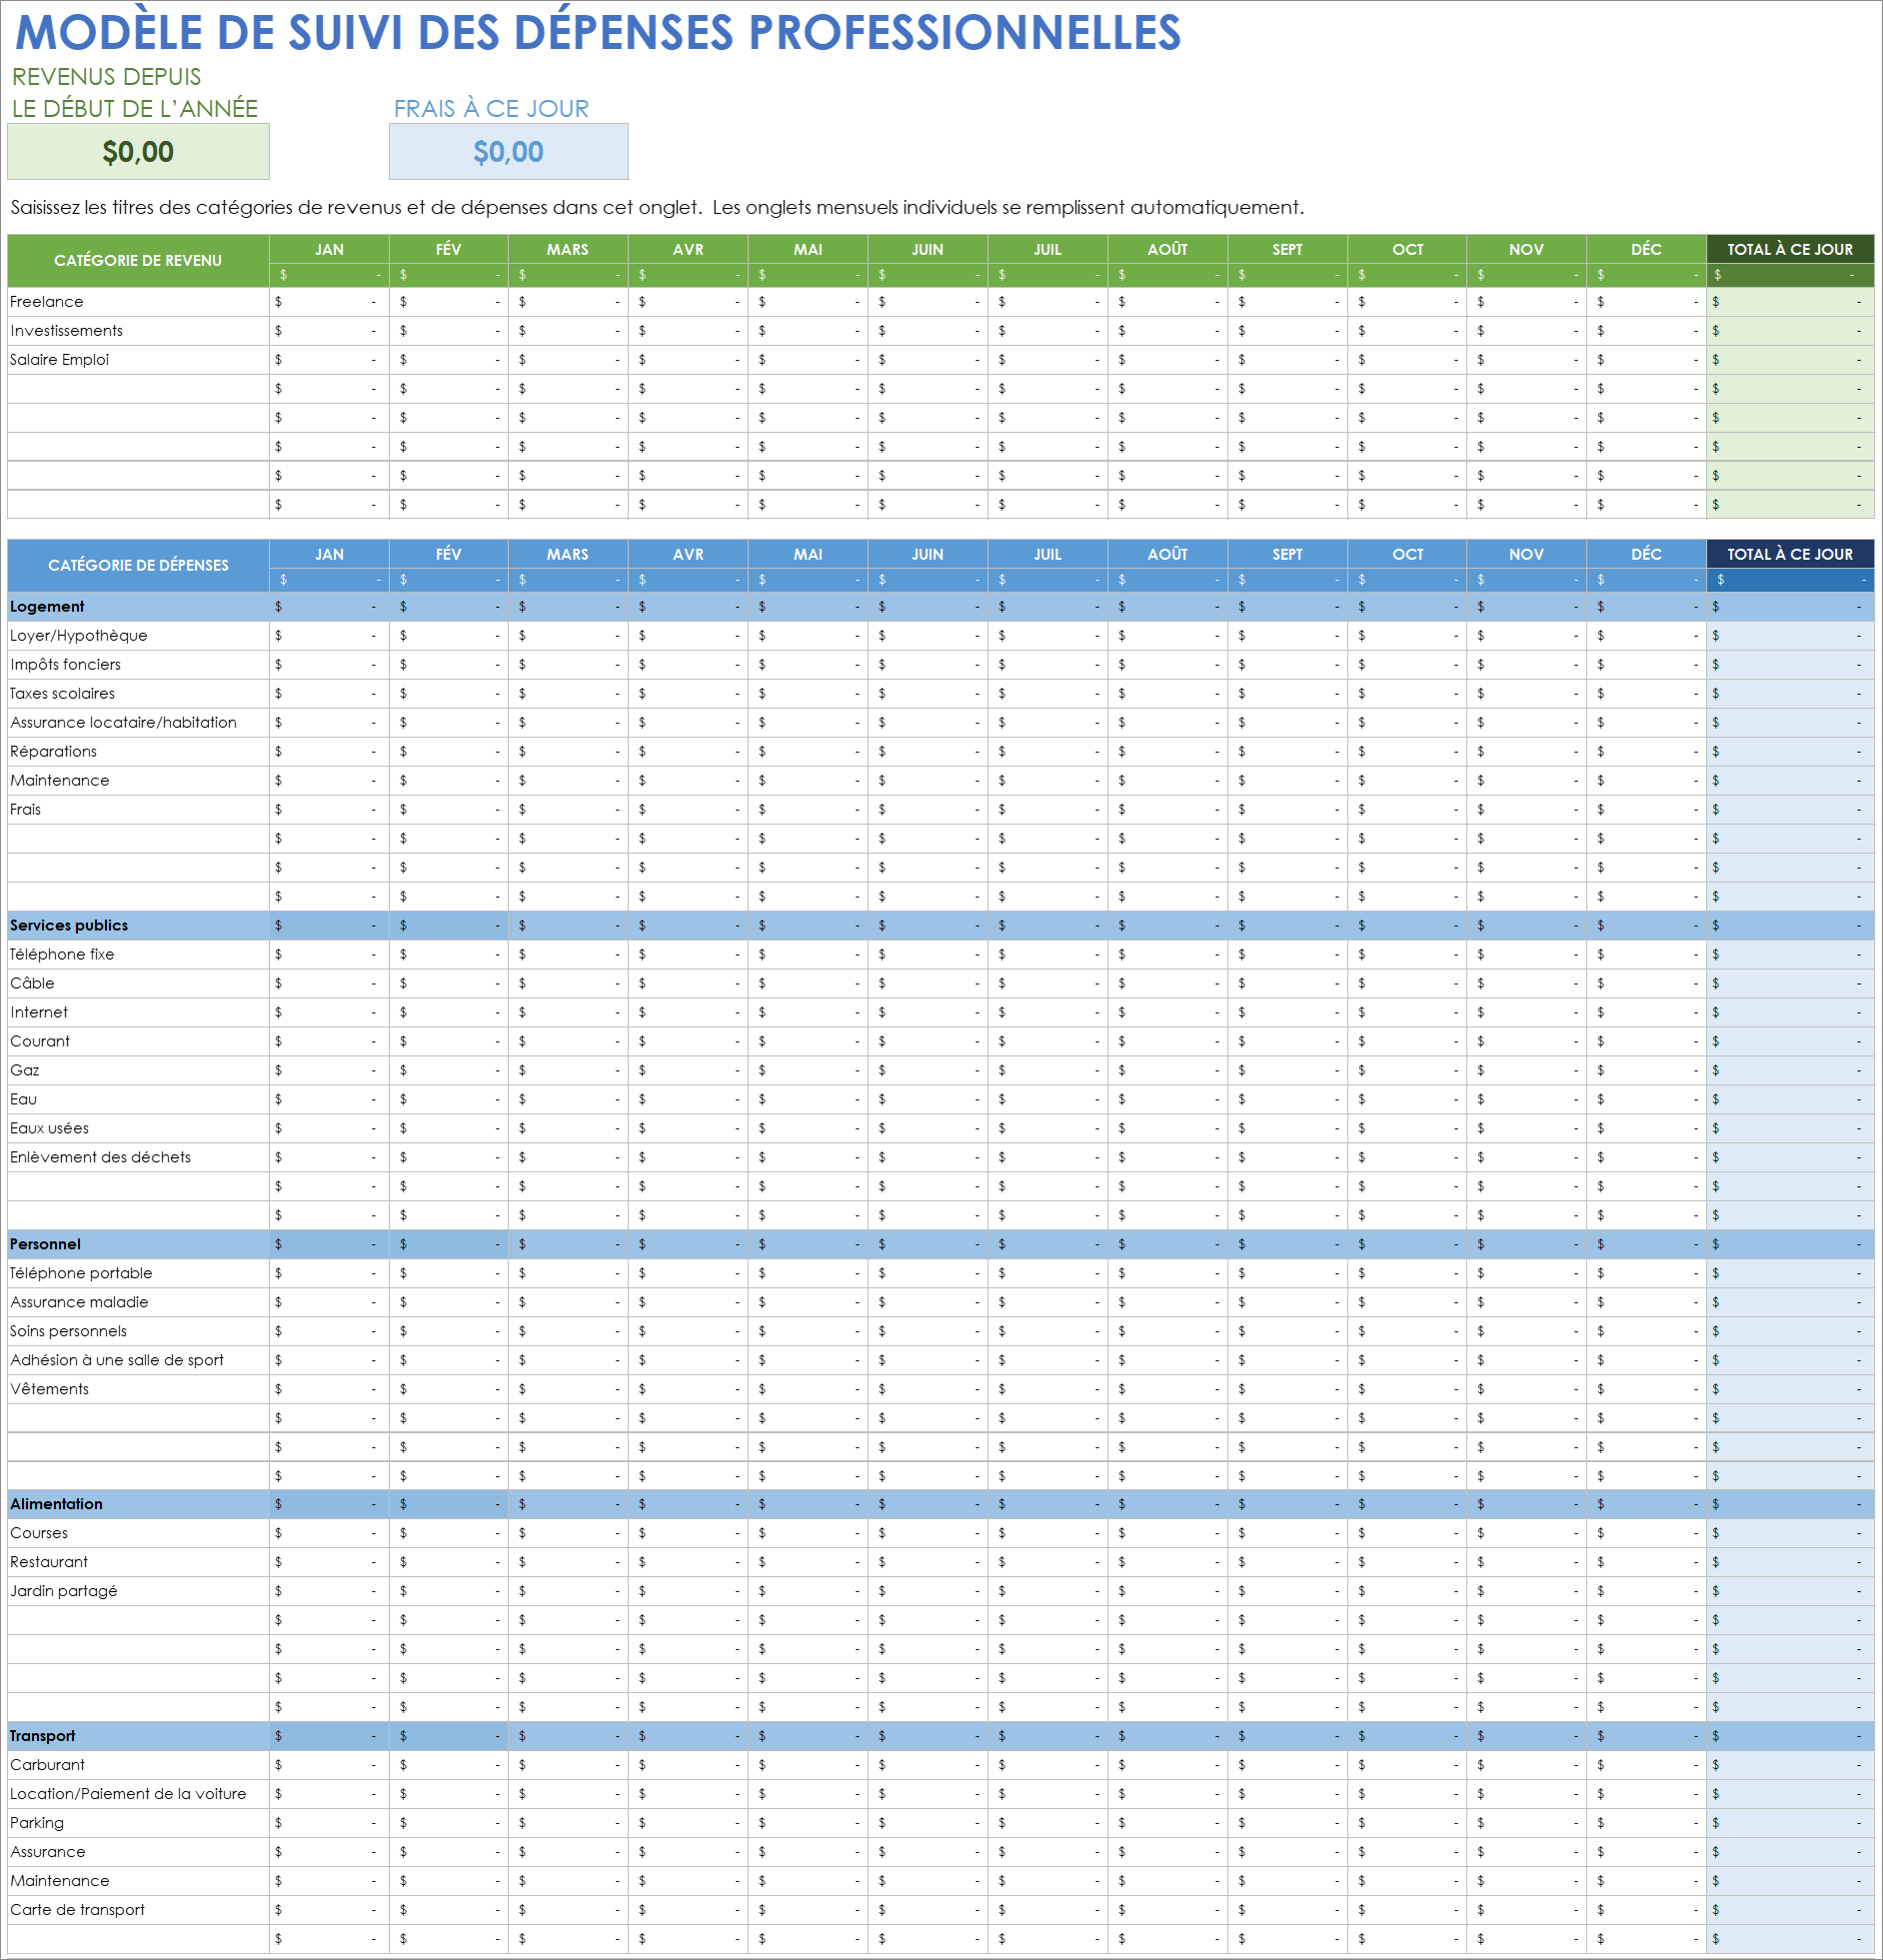Click the MARS cell in Loyer/Hypothèque row
Image resolution: width=1883 pixels, height=1960 pixels.
[x=568, y=636]
